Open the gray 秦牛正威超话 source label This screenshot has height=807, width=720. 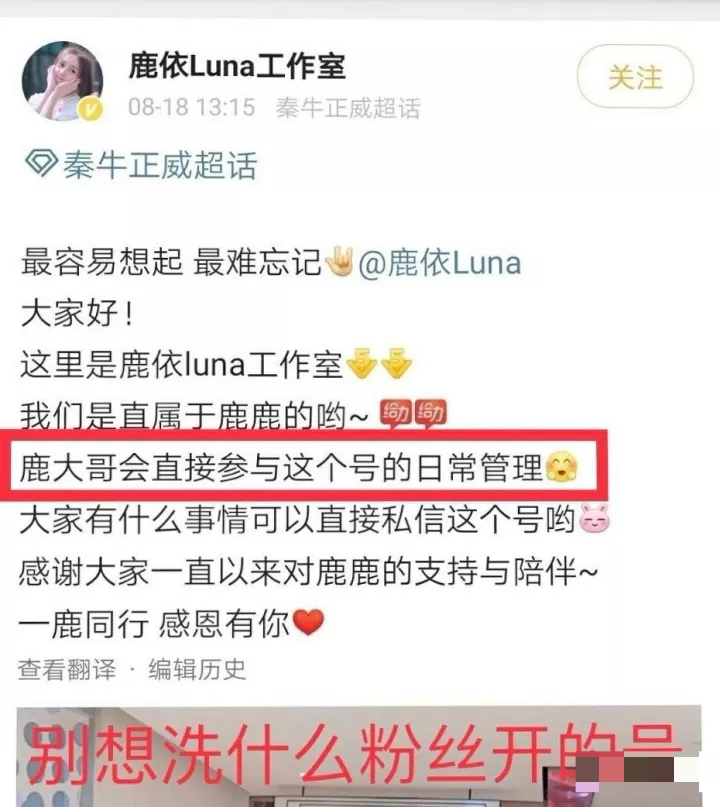(348, 108)
